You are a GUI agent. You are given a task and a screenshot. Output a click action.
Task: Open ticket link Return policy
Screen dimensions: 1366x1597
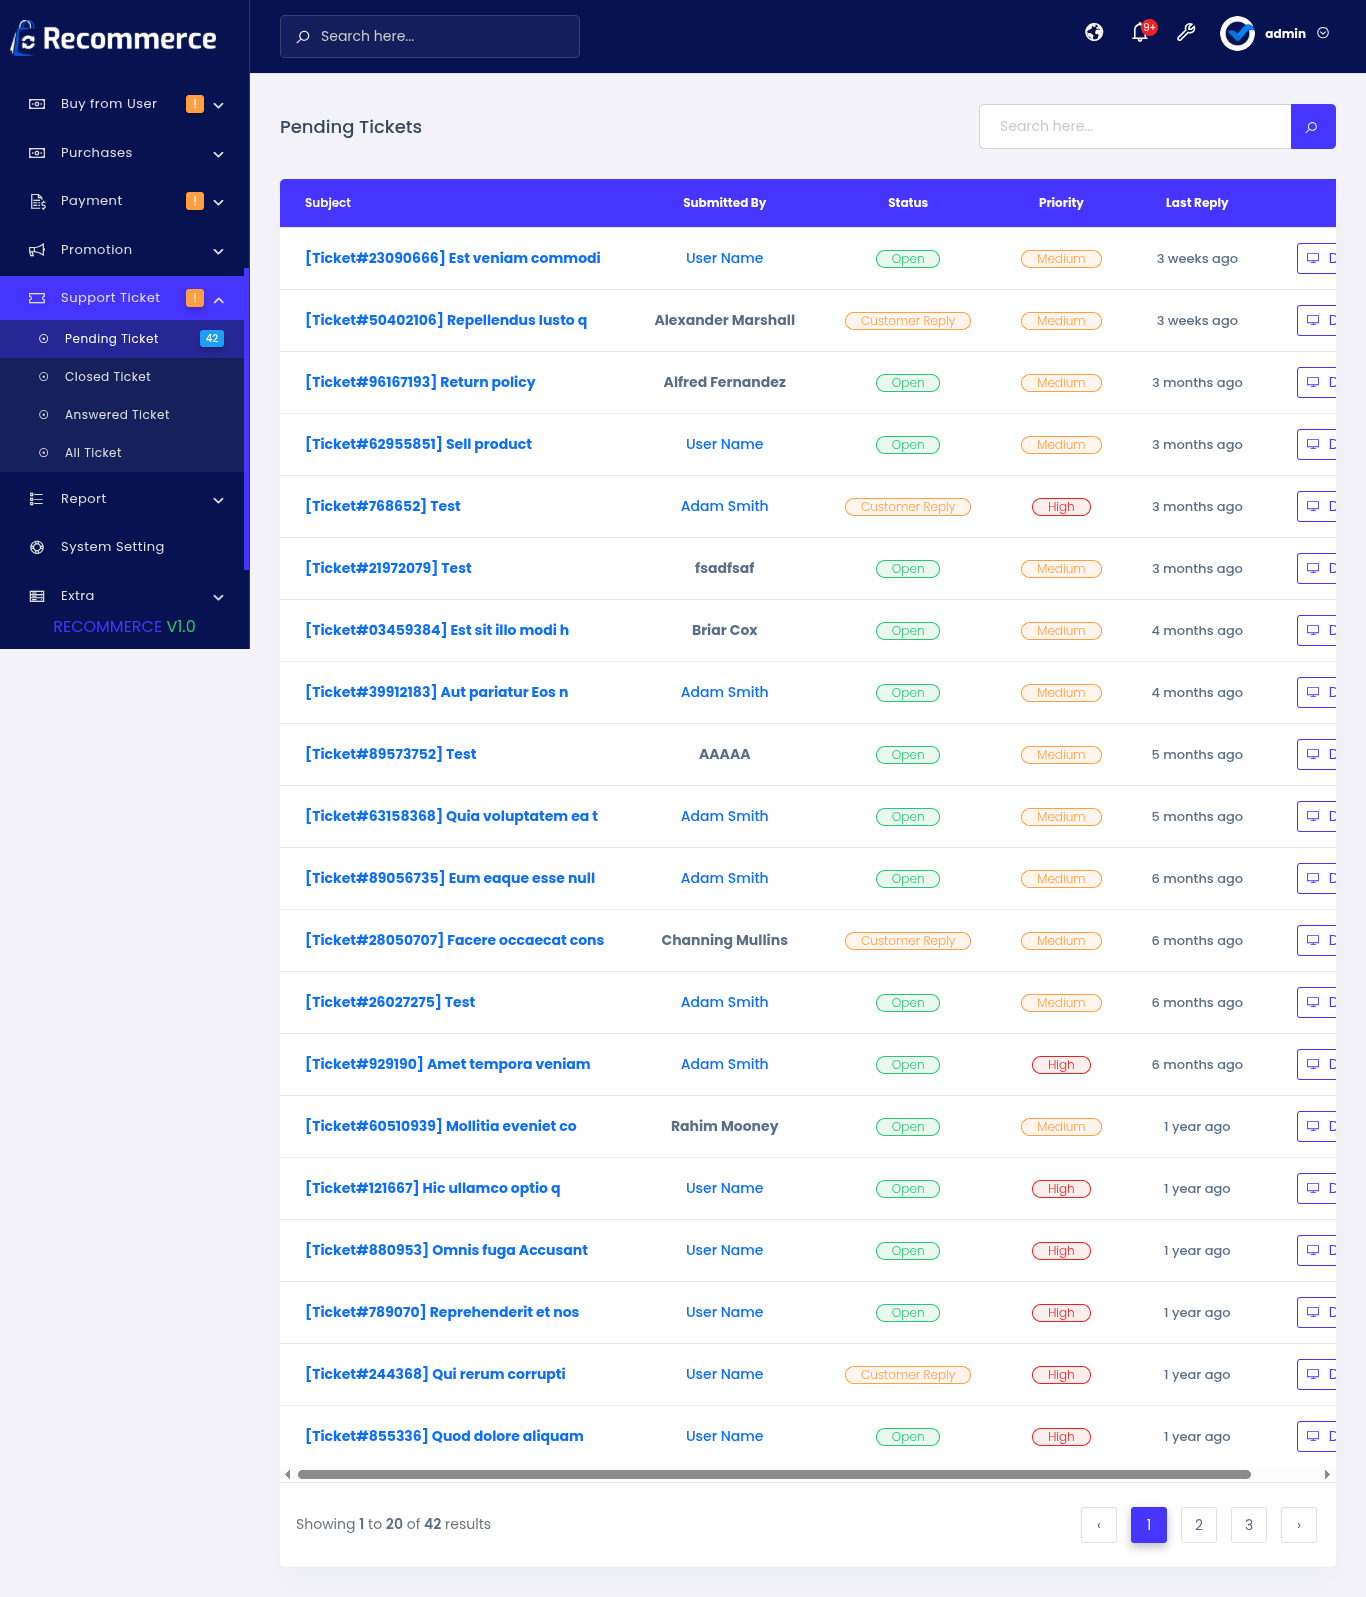[x=420, y=382]
